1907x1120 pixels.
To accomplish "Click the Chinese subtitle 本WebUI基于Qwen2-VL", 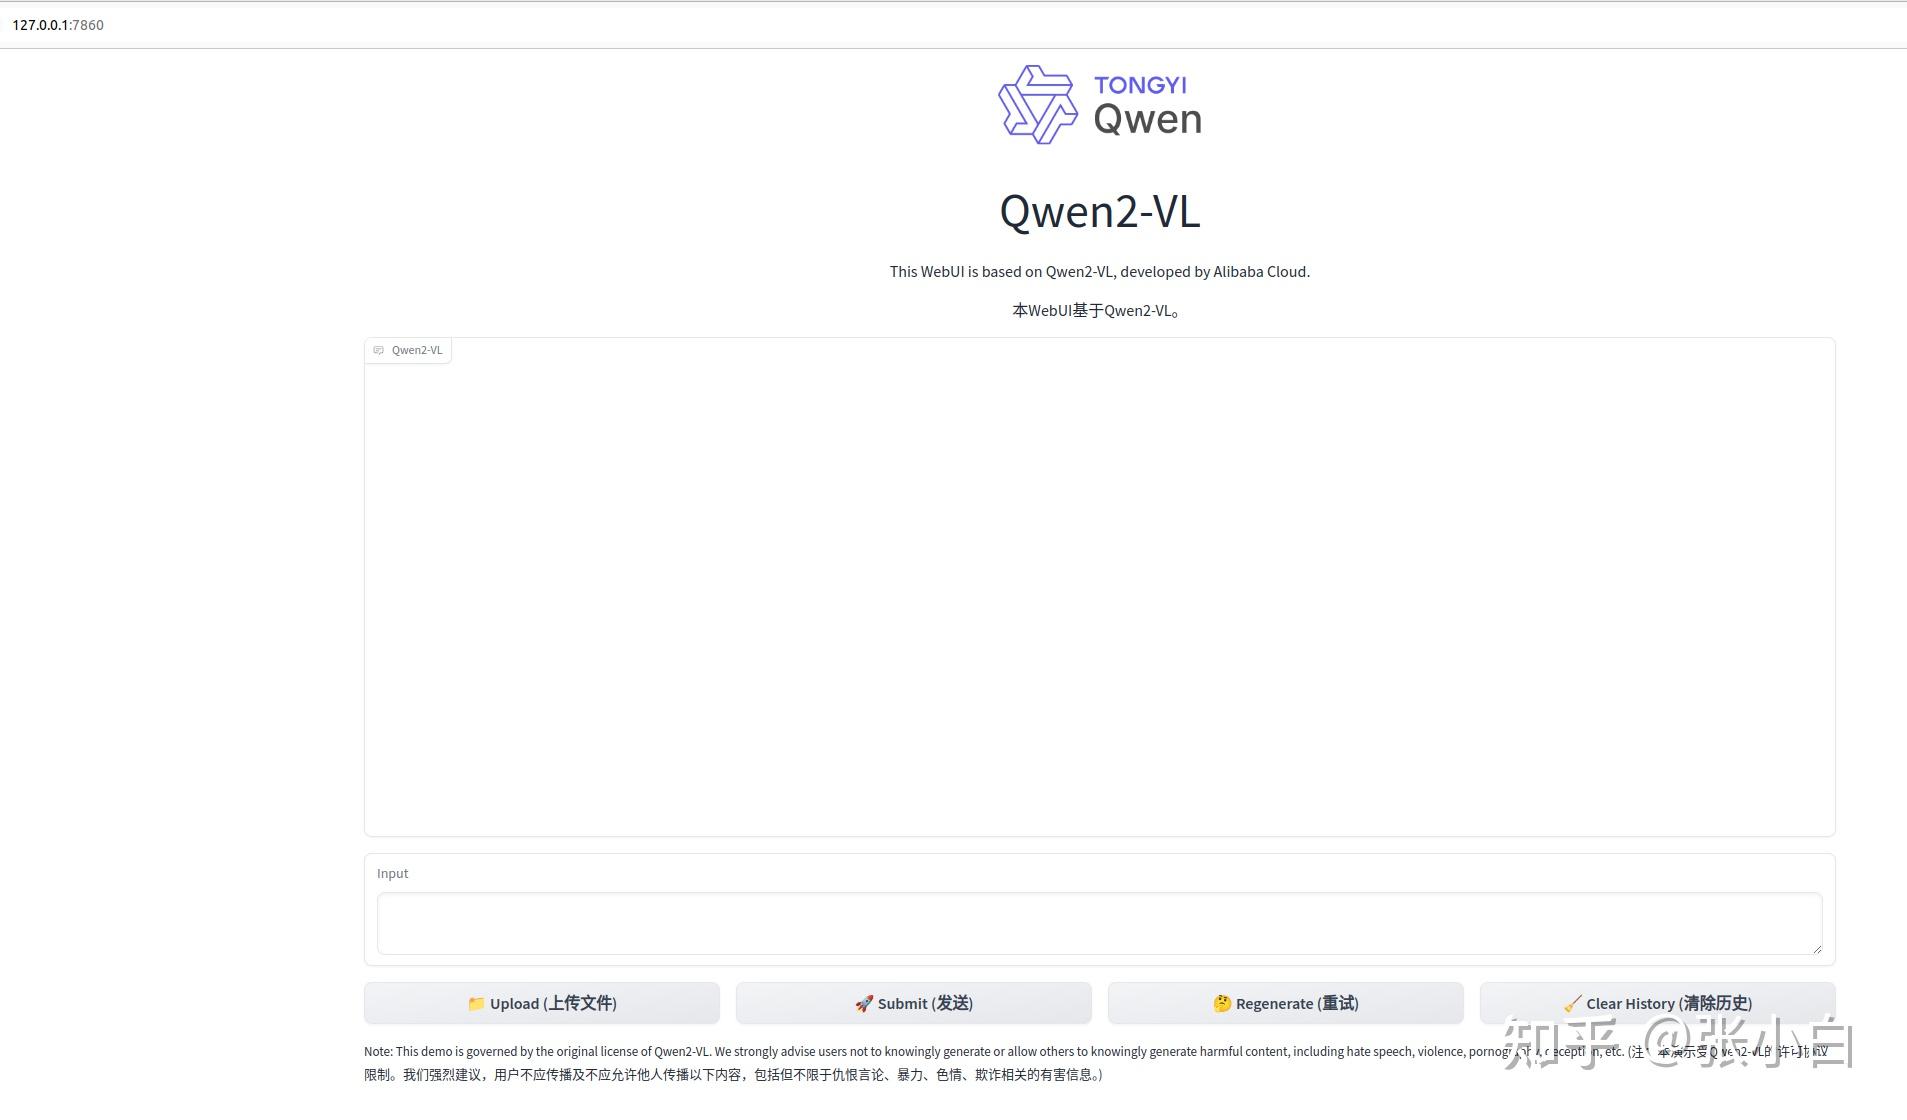I will 1096,310.
